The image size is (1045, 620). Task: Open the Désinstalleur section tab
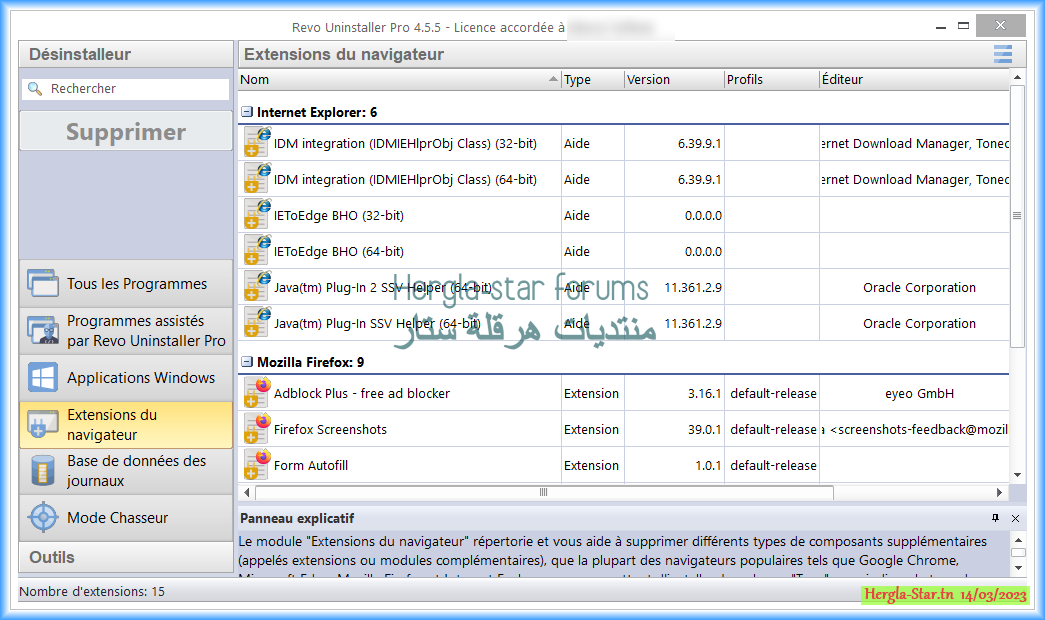(126, 54)
